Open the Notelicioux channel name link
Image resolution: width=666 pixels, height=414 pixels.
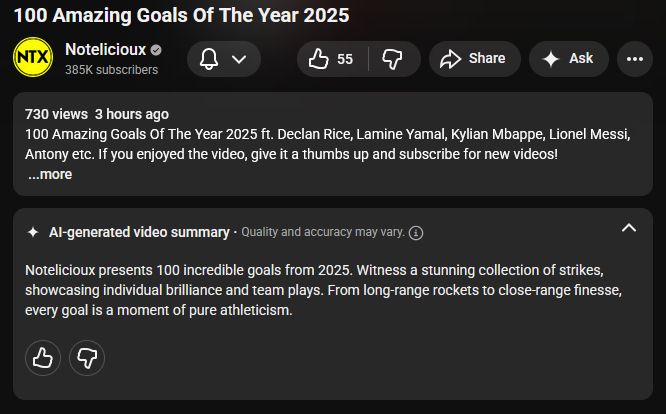[x=105, y=50]
